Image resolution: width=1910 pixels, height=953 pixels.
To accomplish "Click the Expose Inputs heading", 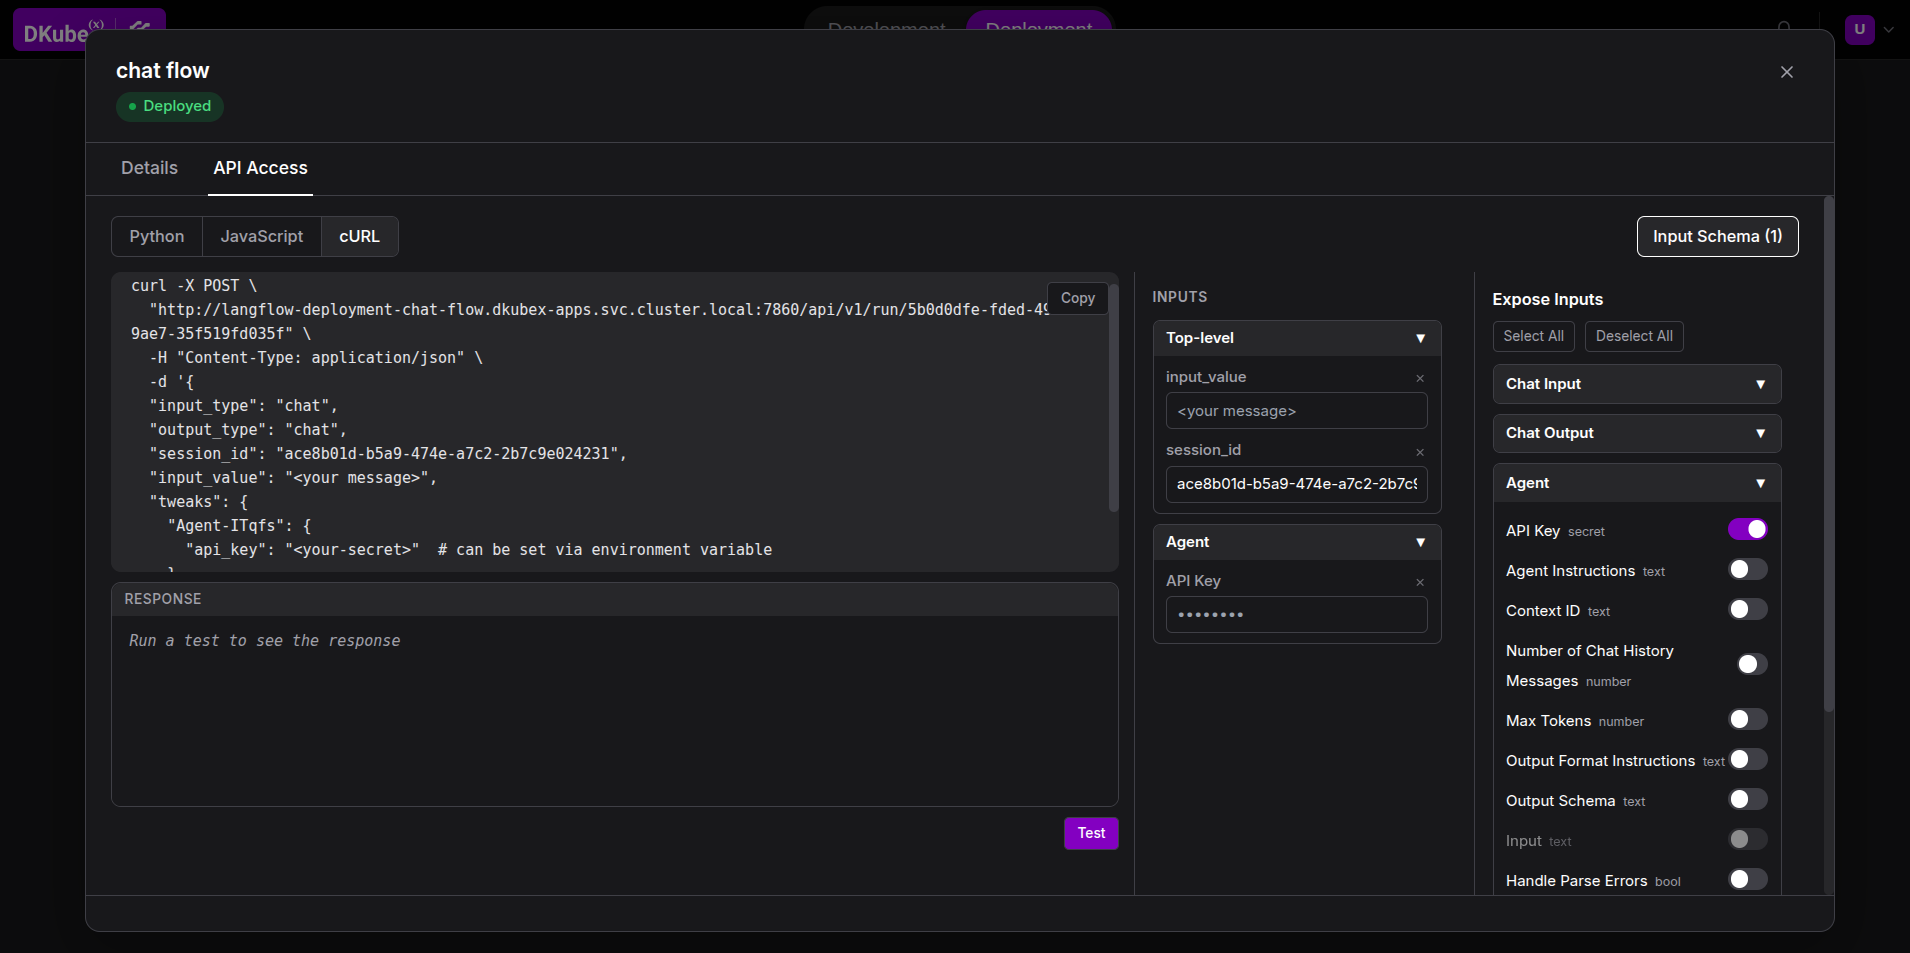I will point(1547,299).
